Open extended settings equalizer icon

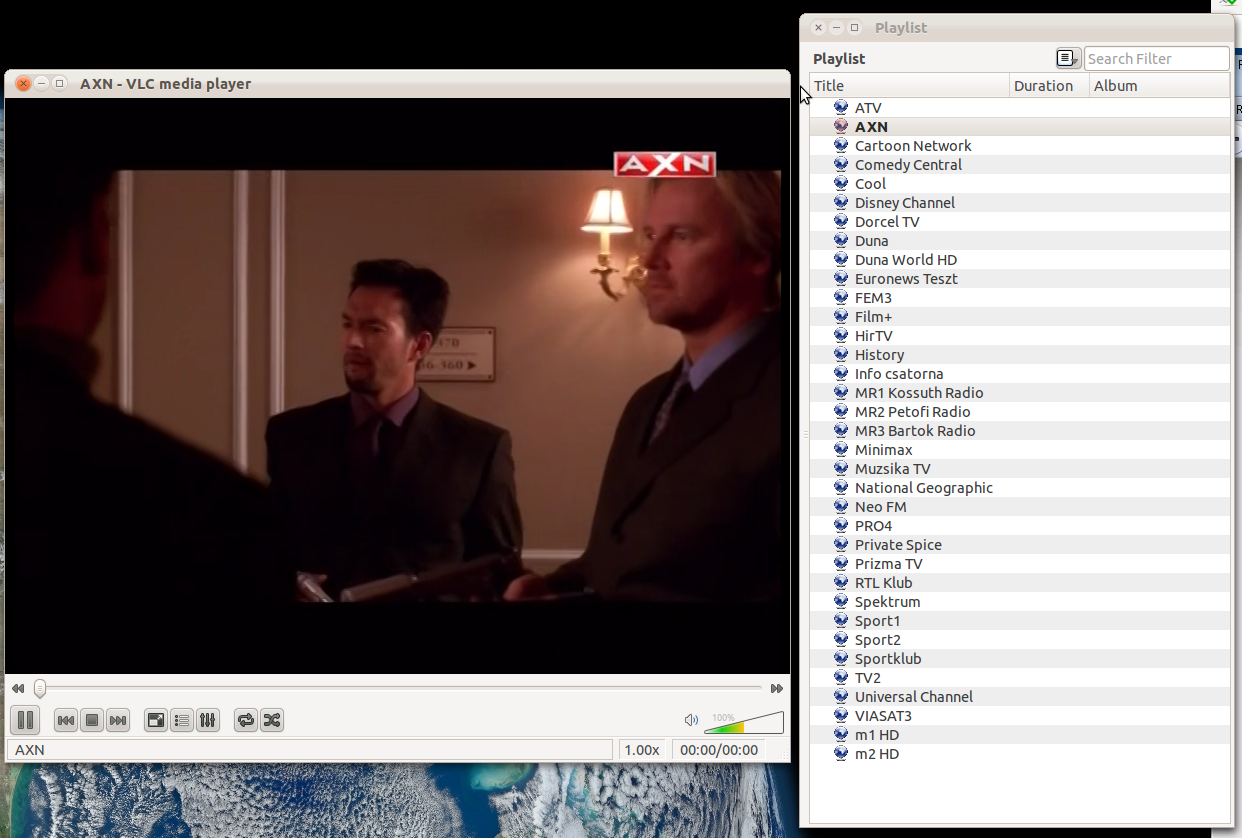[207, 720]
